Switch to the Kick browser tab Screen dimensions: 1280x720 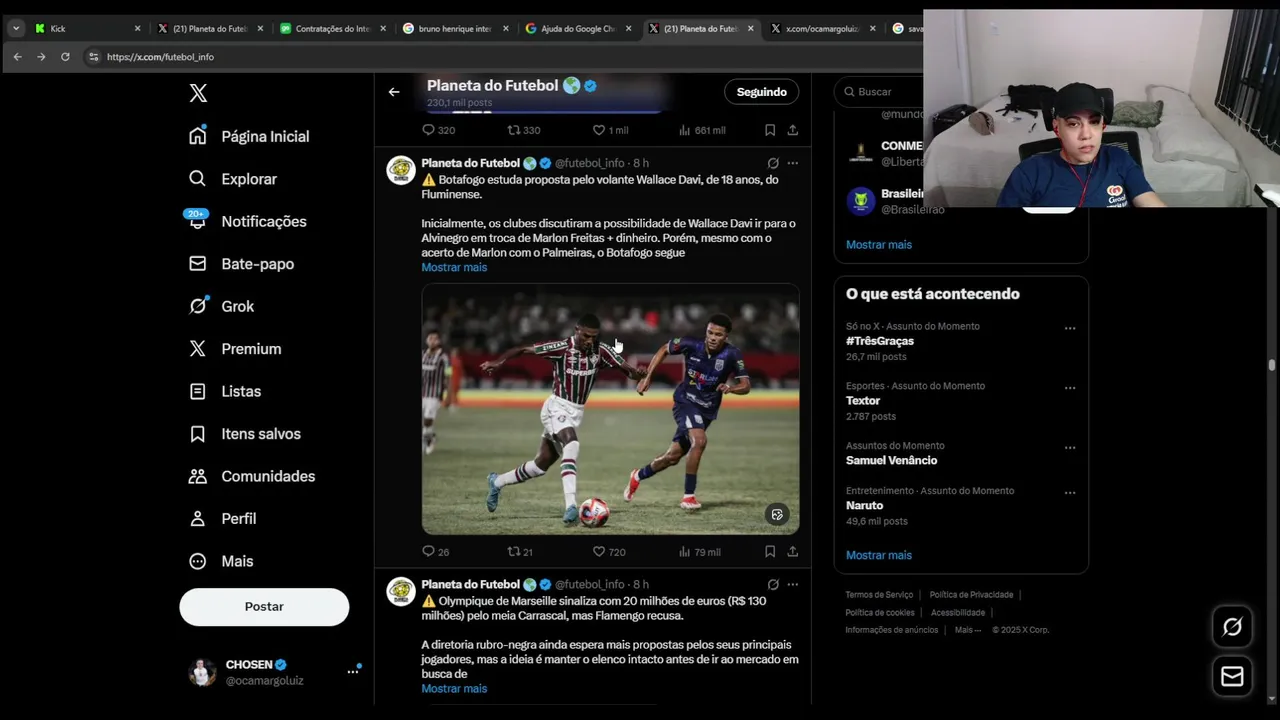pyautogui.click(x=86, y=28)
